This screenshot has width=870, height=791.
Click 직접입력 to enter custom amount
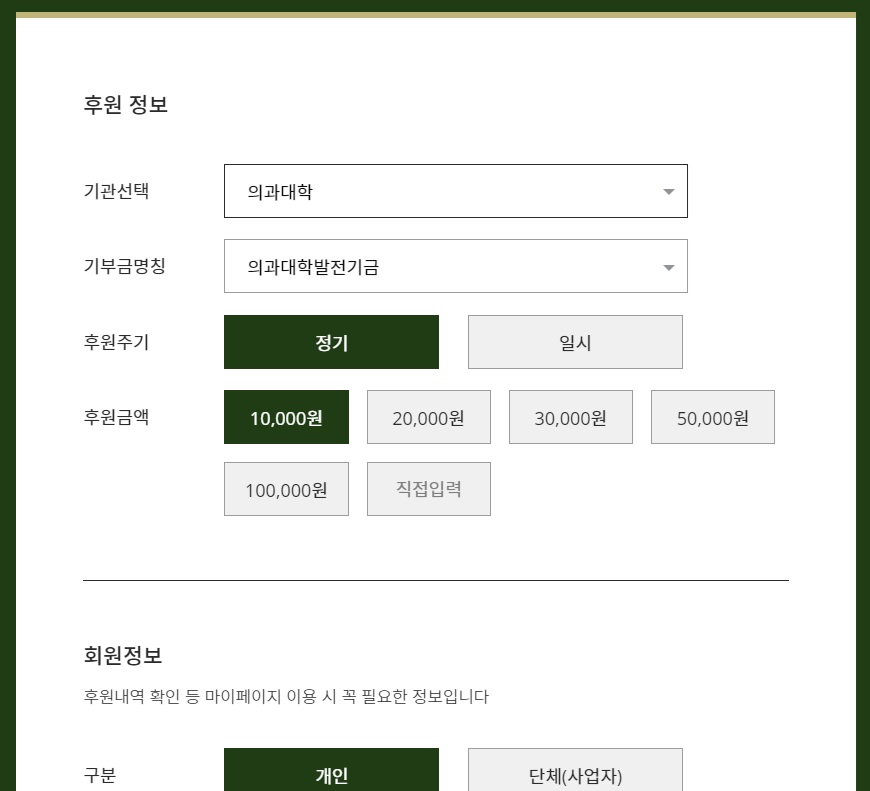(x=428, y=489)
